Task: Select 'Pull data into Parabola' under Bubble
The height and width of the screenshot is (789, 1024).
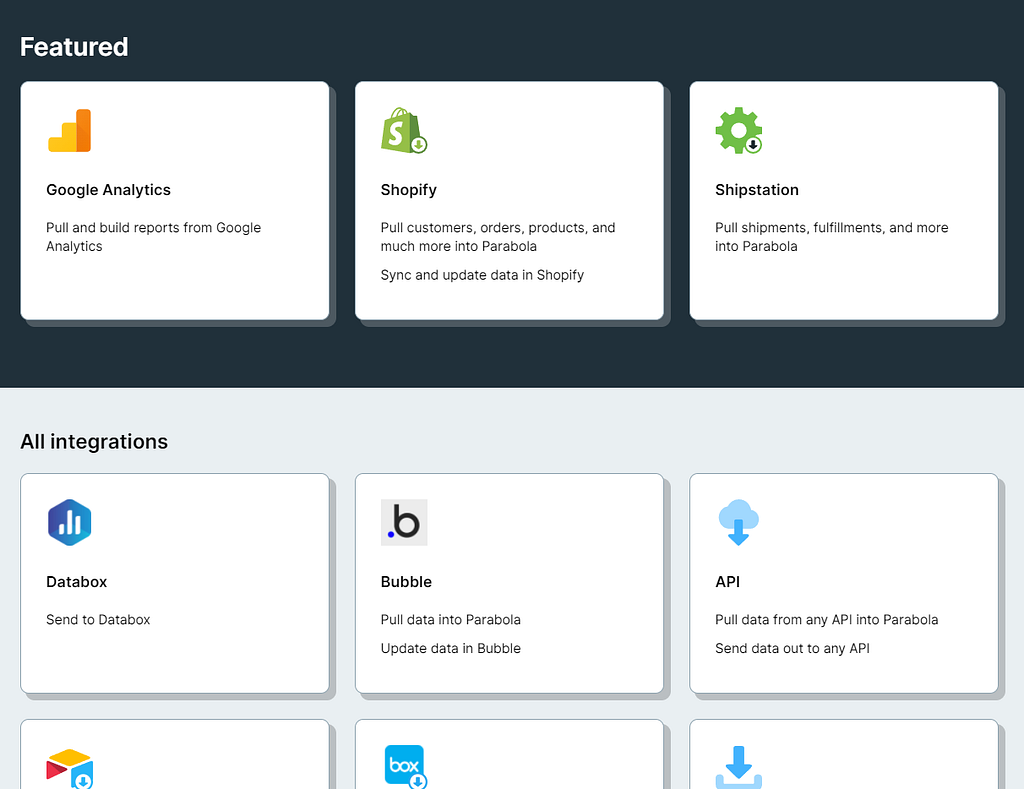Action: click(x=451, y=620)
